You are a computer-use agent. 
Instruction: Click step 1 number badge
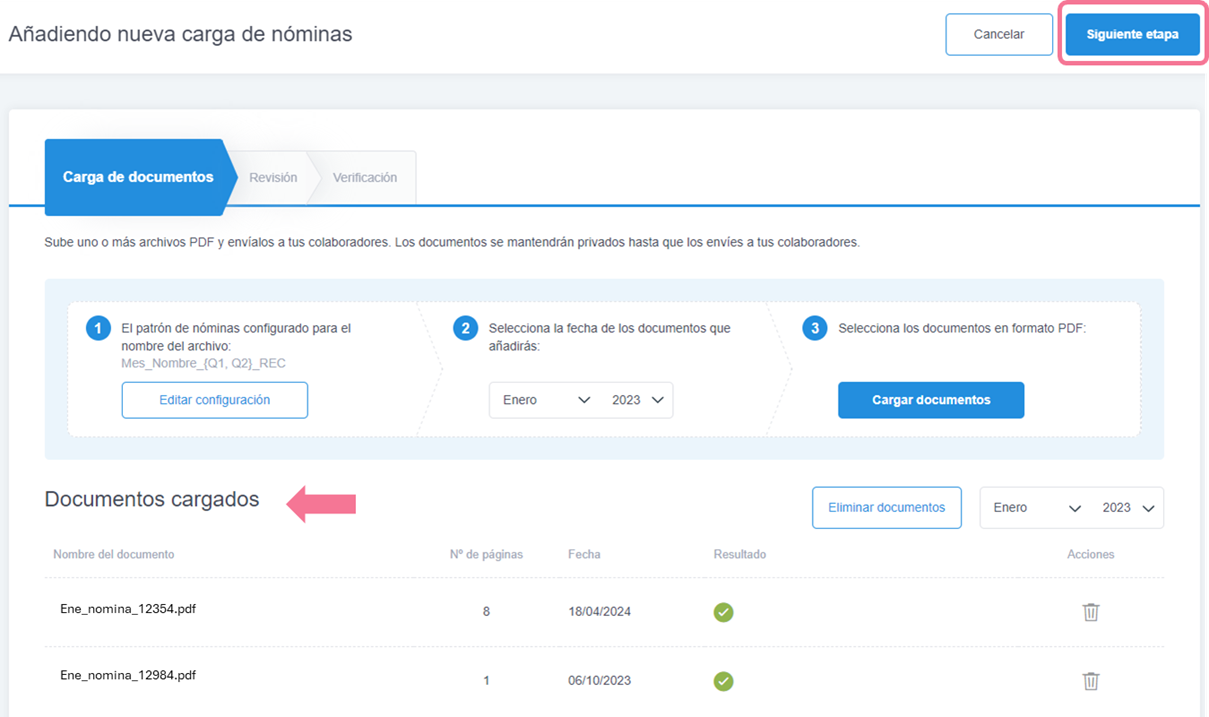(x=98, y=329)
